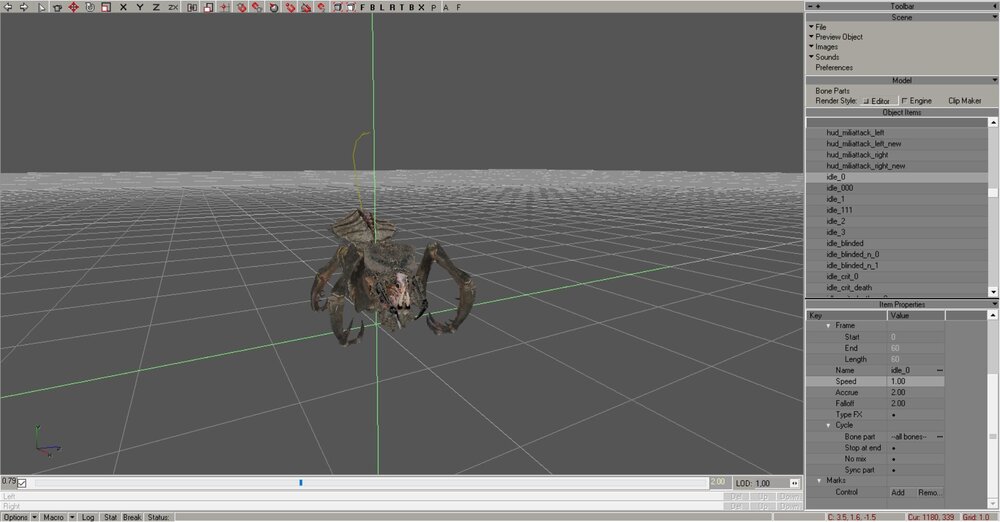Collapse the Frame group in Item Properties
The width and height of the screenshot is (1000, 522).
tap(828, 326)
